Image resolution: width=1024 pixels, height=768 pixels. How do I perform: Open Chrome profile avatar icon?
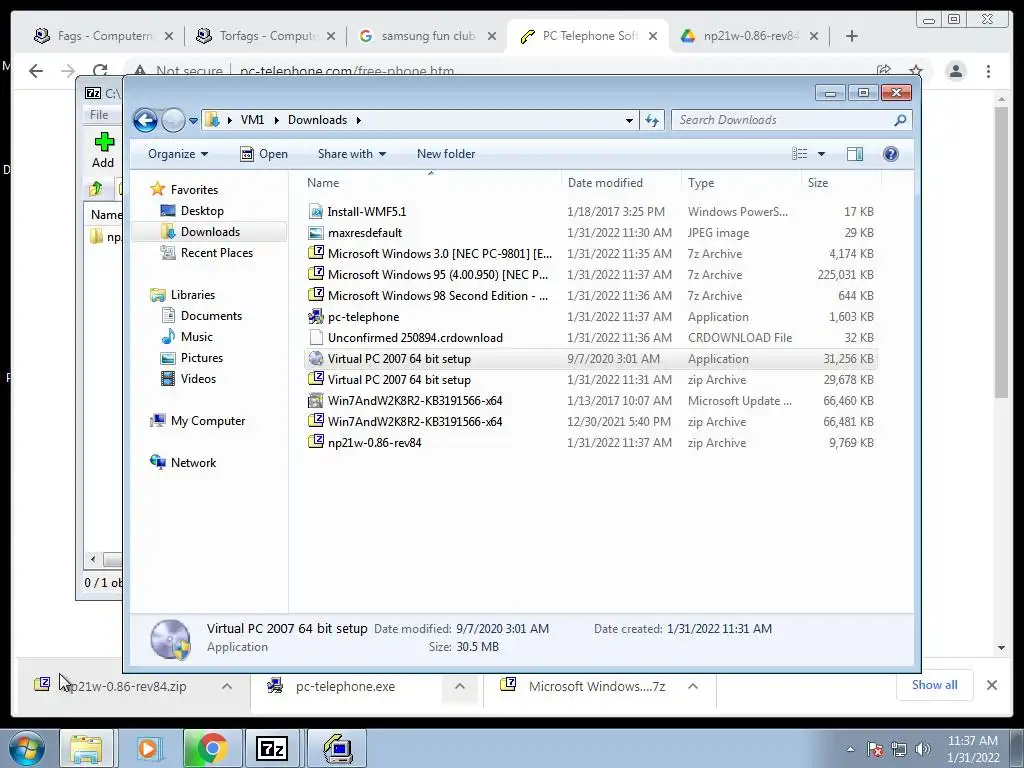[x=955, y=71]
